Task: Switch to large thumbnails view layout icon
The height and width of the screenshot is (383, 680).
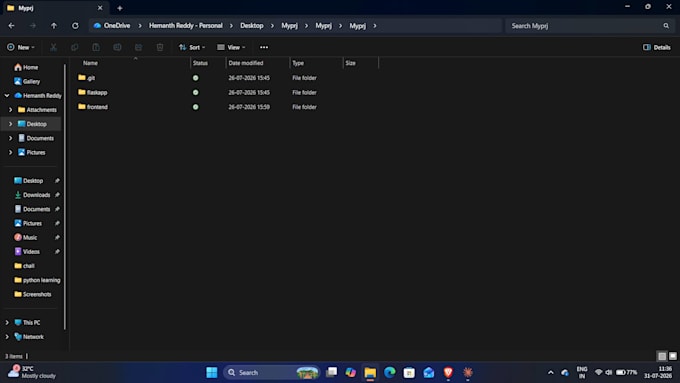Action: coord(673,356)
